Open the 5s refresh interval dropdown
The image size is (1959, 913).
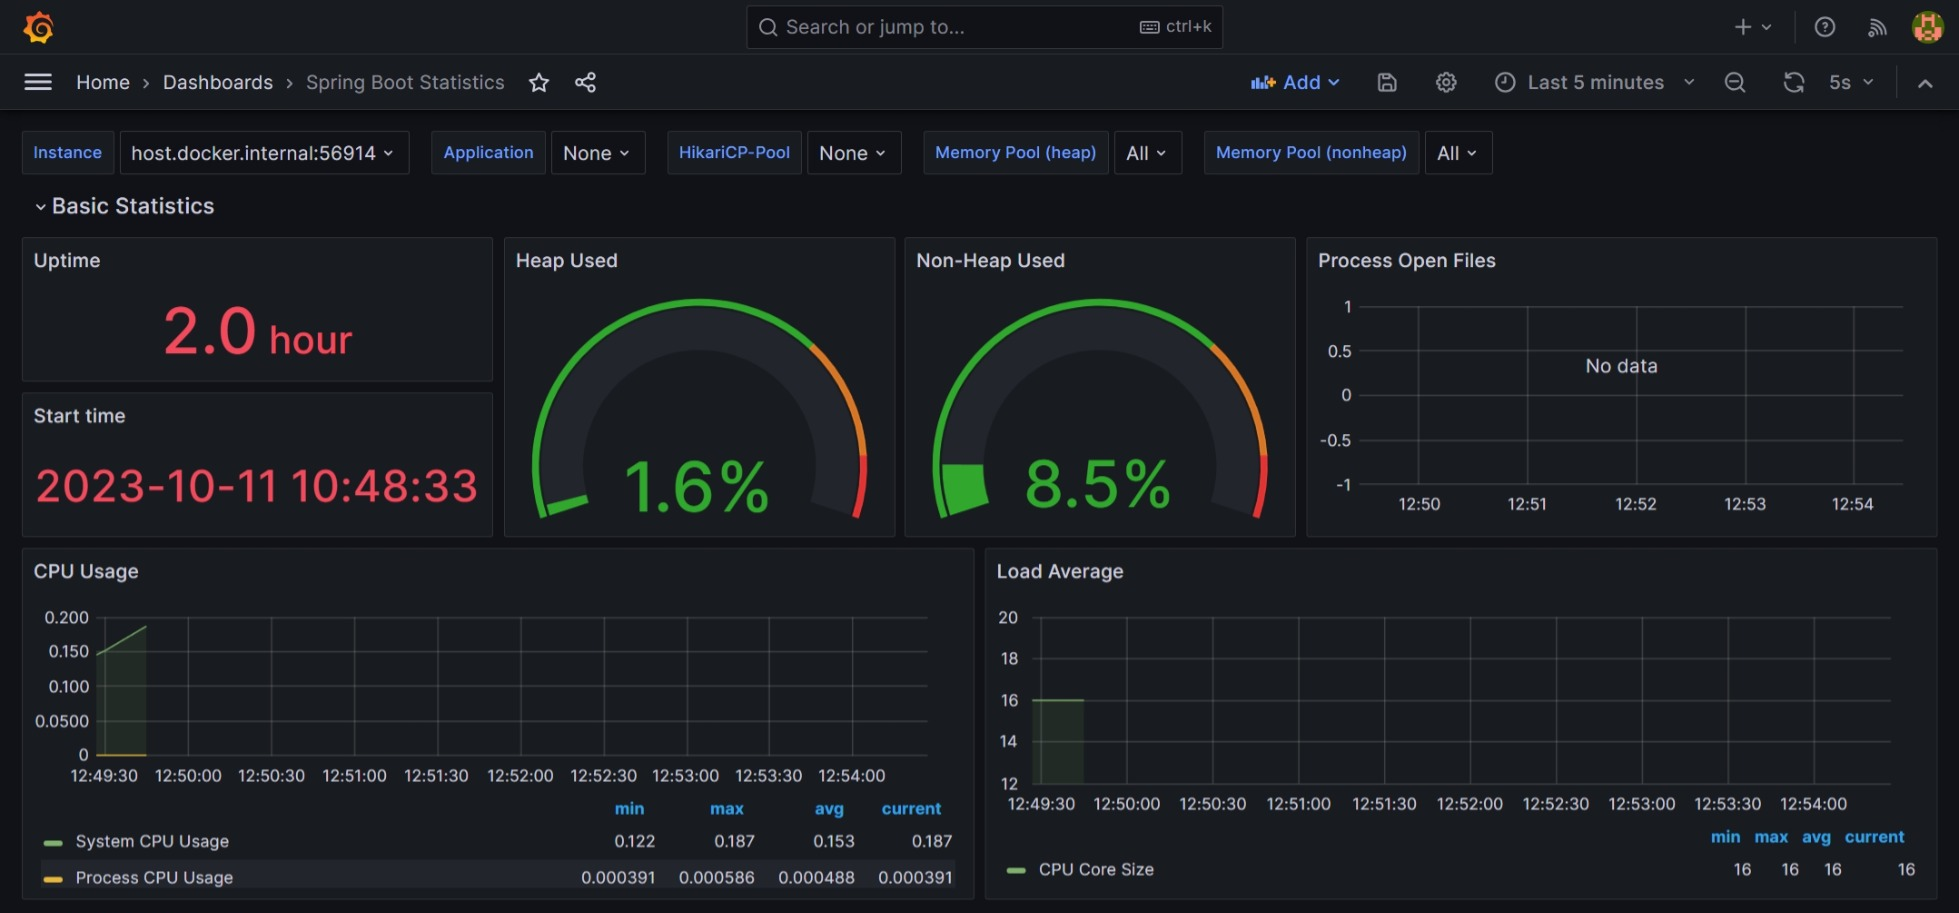click(x=1851, y=83)
